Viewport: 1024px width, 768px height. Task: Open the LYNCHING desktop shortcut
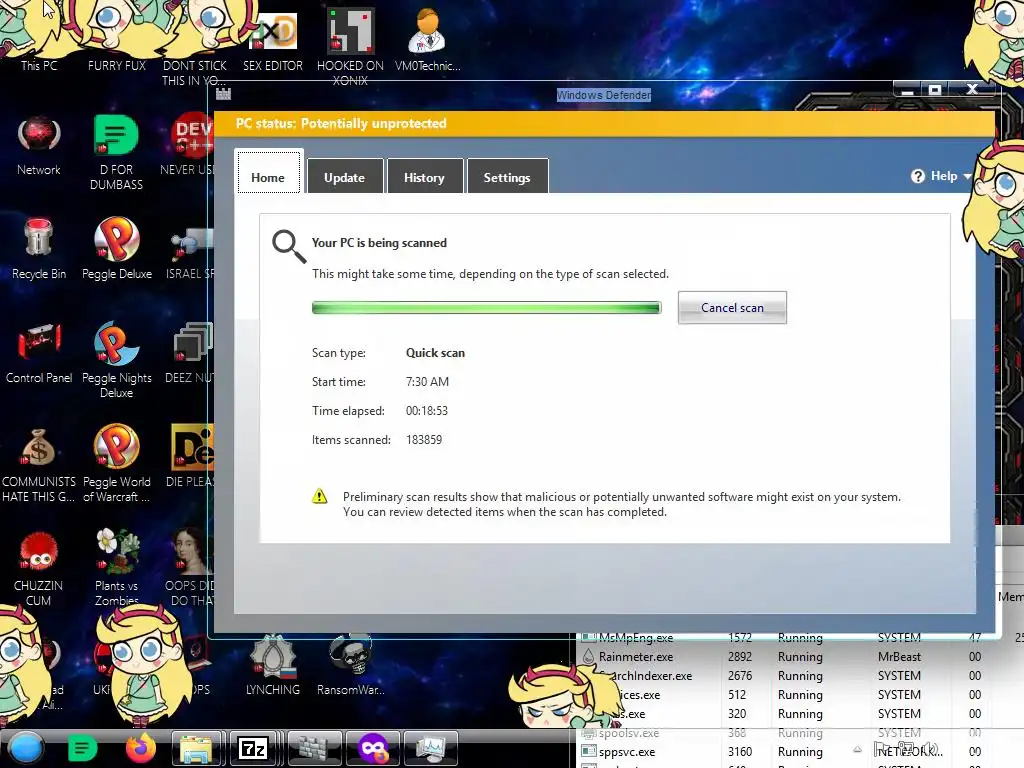(x=273, y=665)
